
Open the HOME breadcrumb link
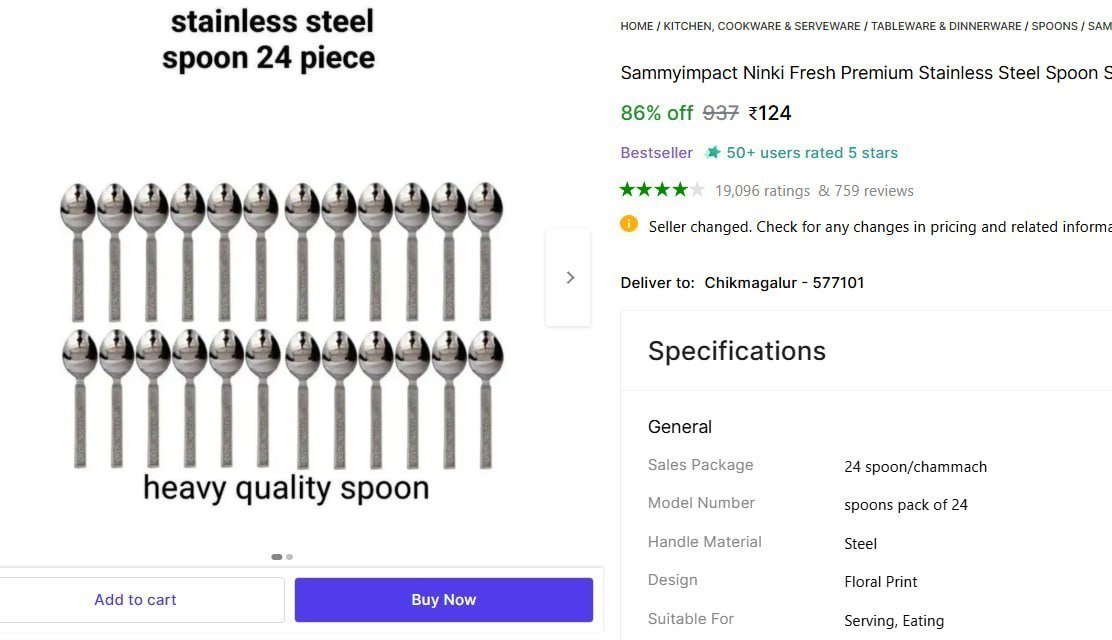637,26
